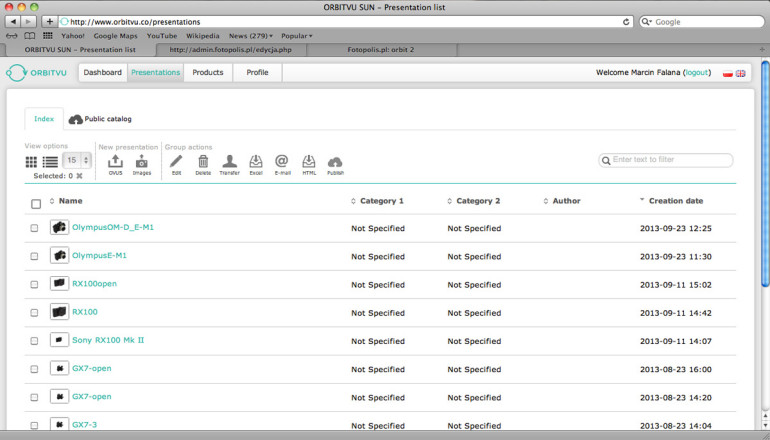The height and width of the screenshot is (440, 770).
Task: Switch to the Public catalog tab
Action: (x=100, y=119)
